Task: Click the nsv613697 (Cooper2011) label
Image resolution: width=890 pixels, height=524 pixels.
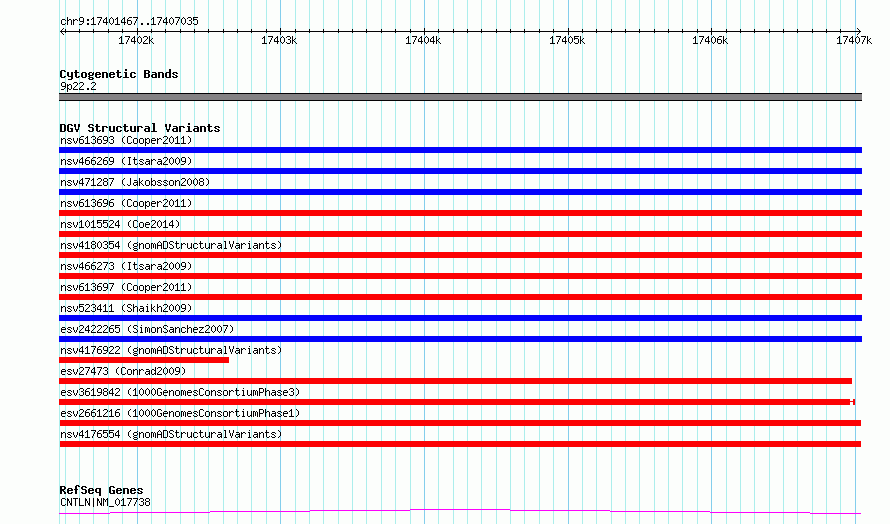Action: (126, 287)
